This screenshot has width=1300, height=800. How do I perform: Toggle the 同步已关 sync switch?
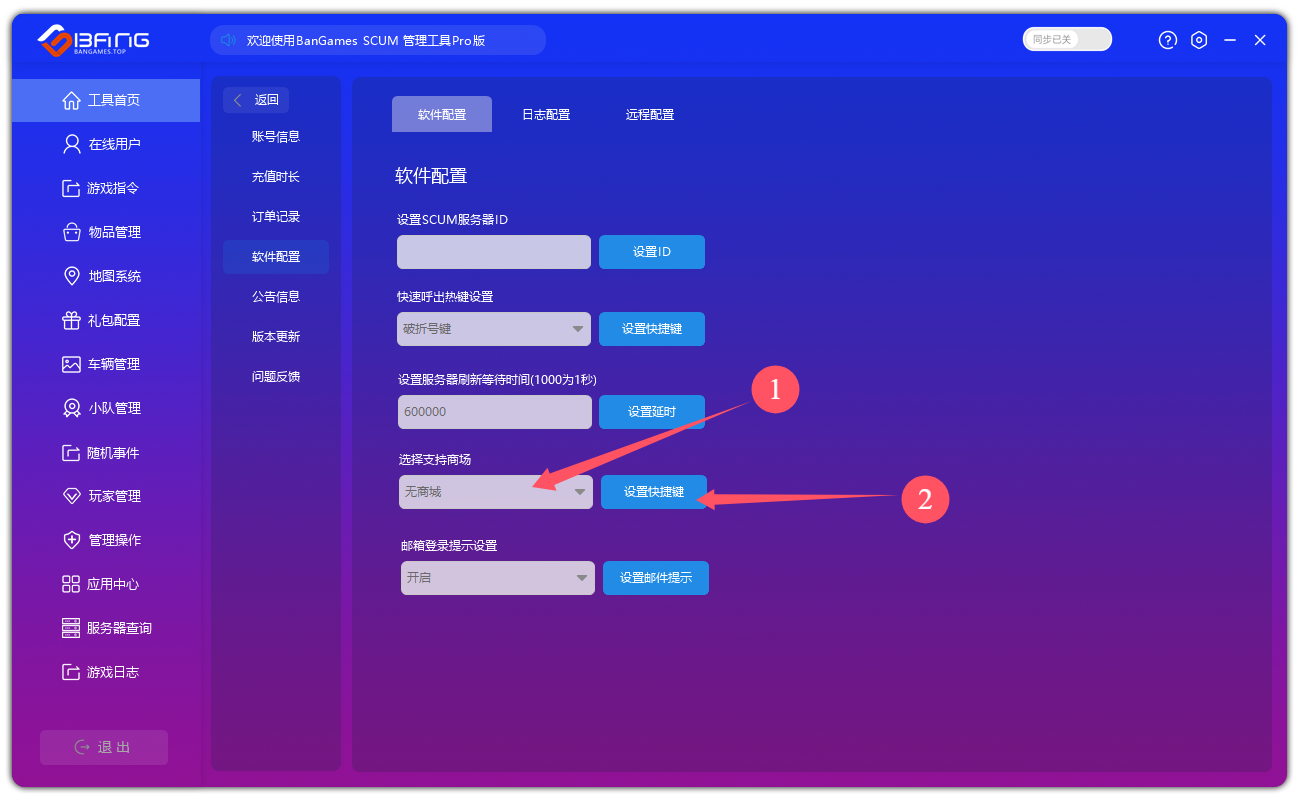coord(1067,39)
